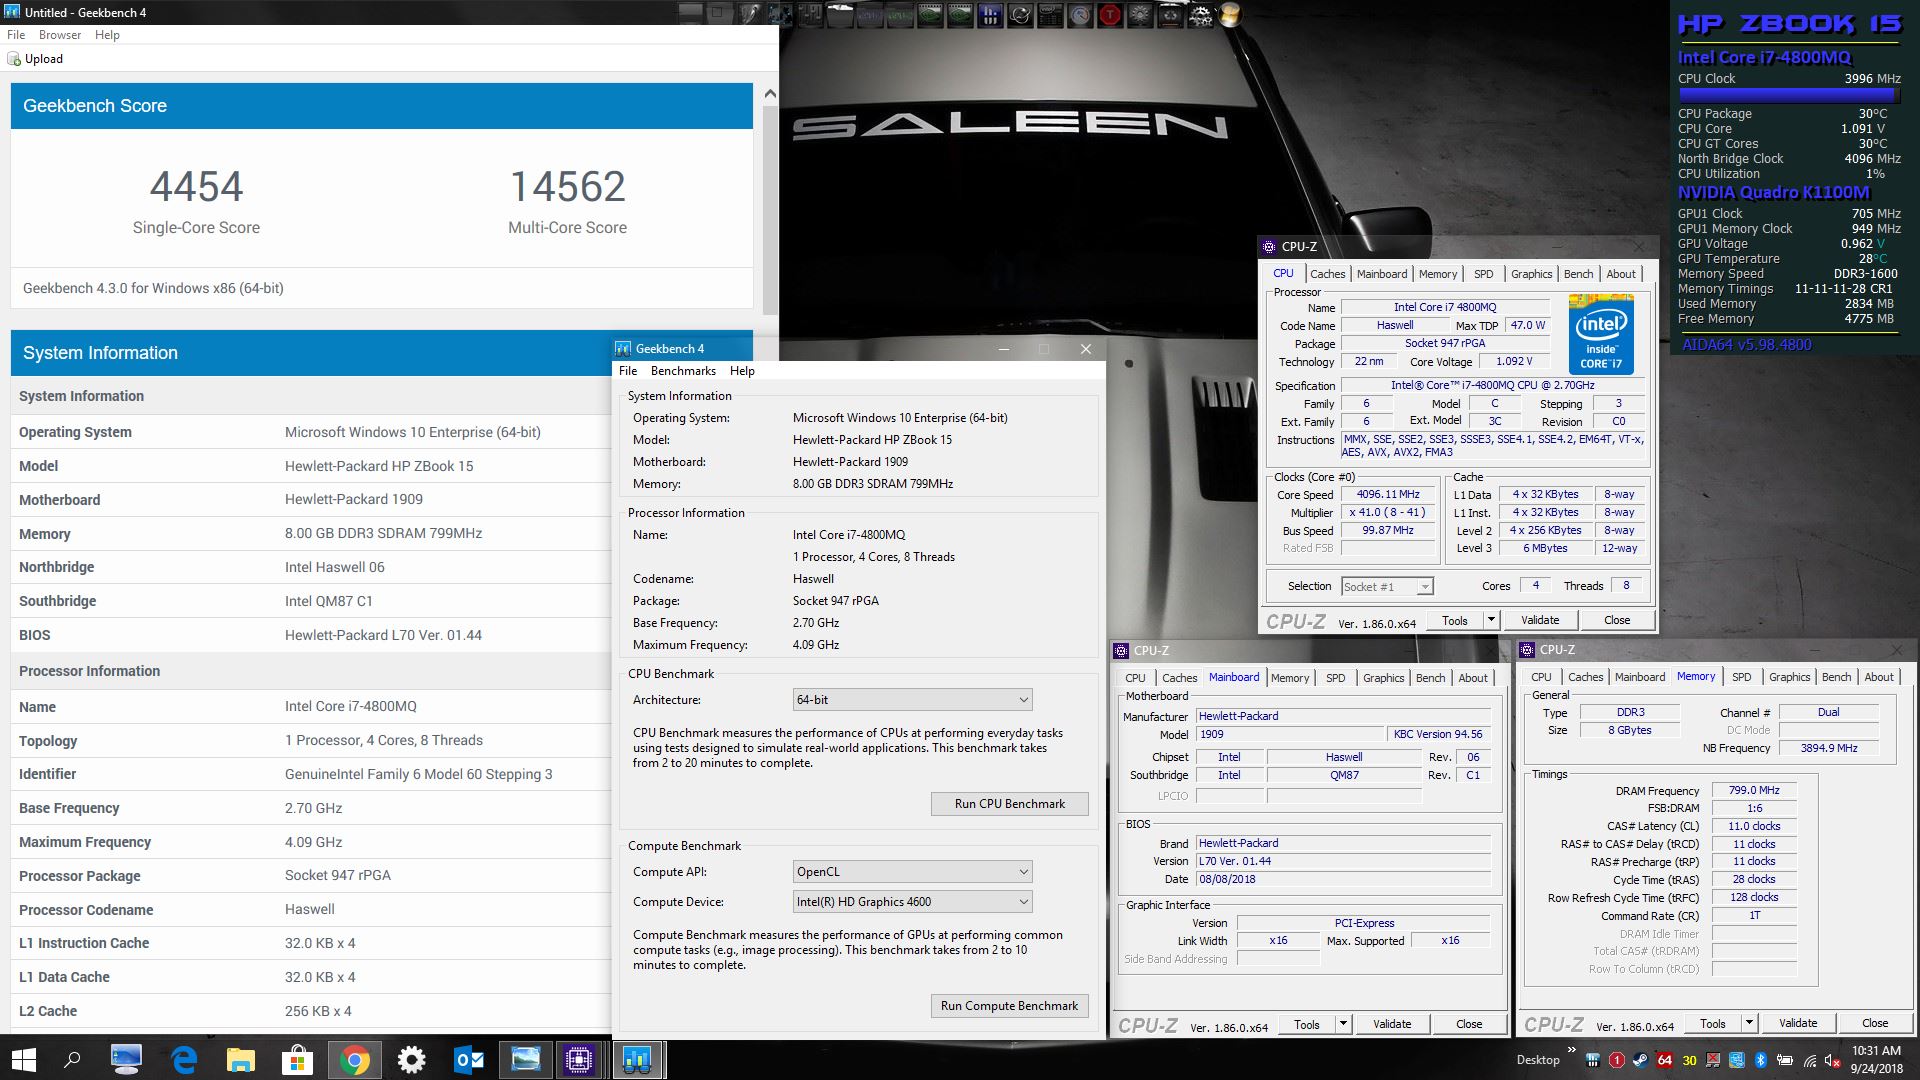Open the Socket #1 selection dropdown in CPU-Z

[x=1387, y=587]
